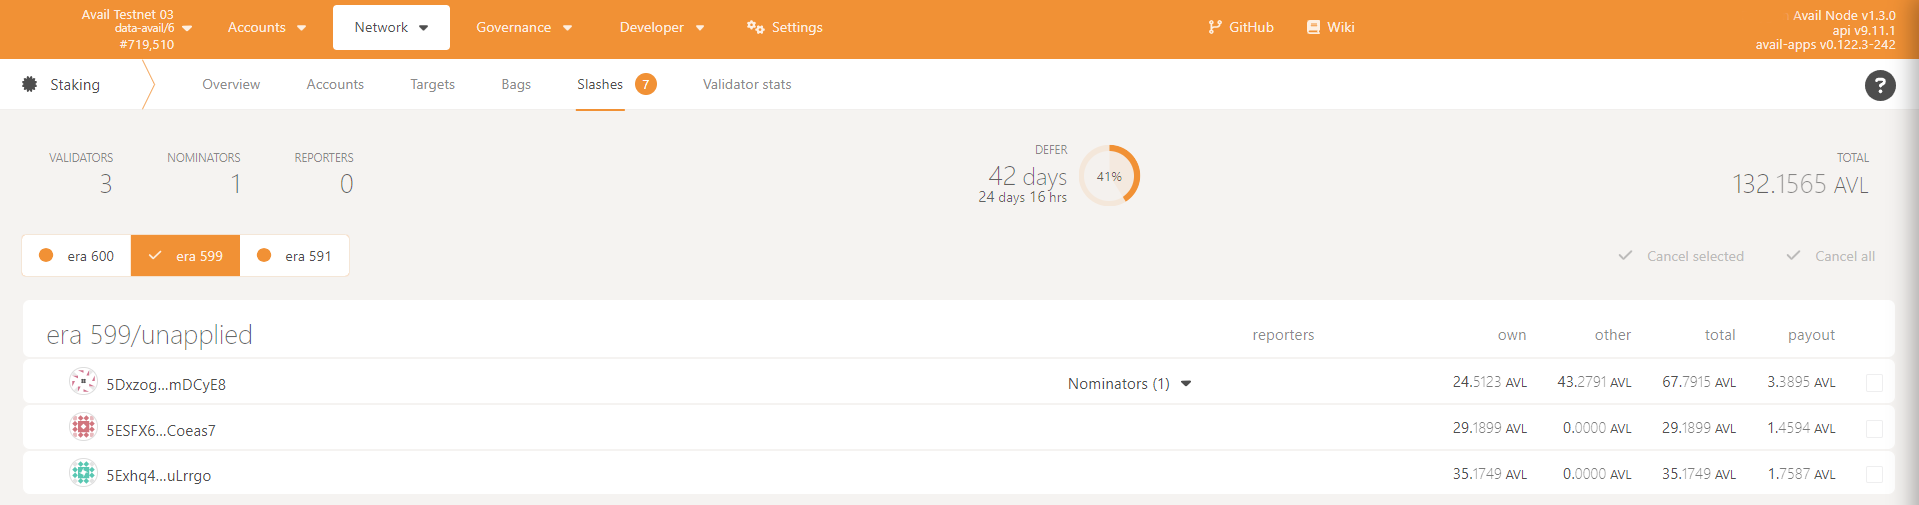Screen dimensions: 1919x505
Task: Click the 5Exhq4...uLrrgo identity icon
Action: [x=83, y=473]
